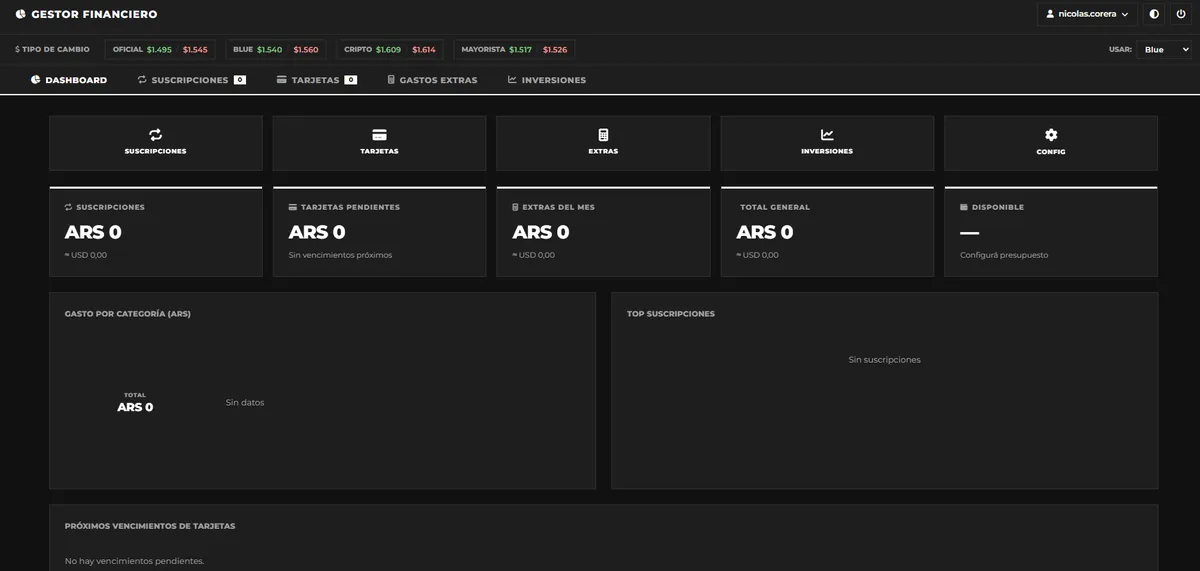
Task: Toggle dark/light theme with half-circle icon
Action: pyautogui.click(x=1154, y=14)
